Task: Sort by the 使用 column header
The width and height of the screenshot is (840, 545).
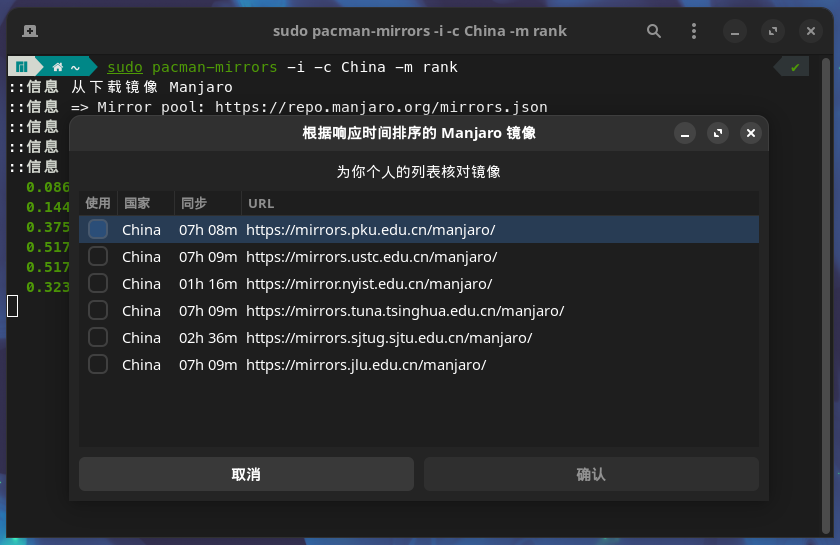Action: pyautogui.click(x=98, y=204)
